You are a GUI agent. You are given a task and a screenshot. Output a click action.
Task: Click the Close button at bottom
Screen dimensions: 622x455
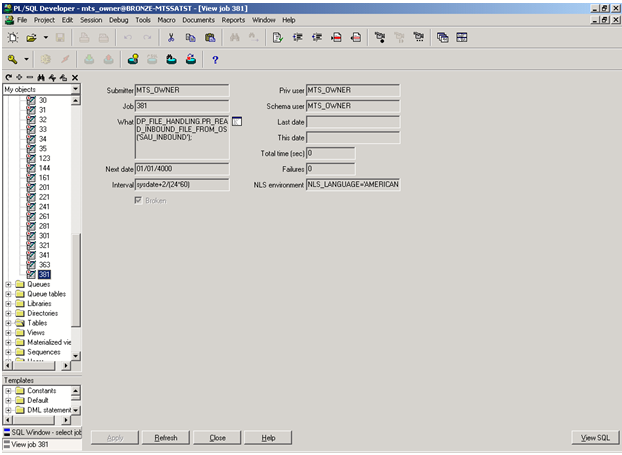[217, 438]
